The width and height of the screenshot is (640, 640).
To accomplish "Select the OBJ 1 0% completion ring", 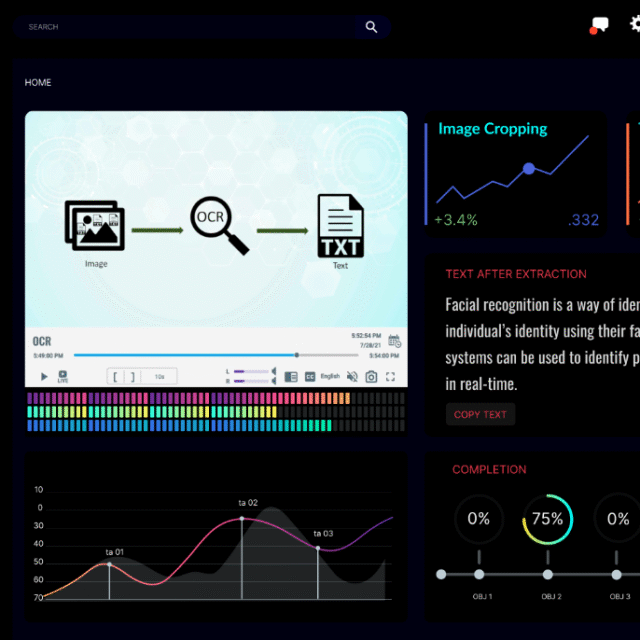I will pos(479,519).
